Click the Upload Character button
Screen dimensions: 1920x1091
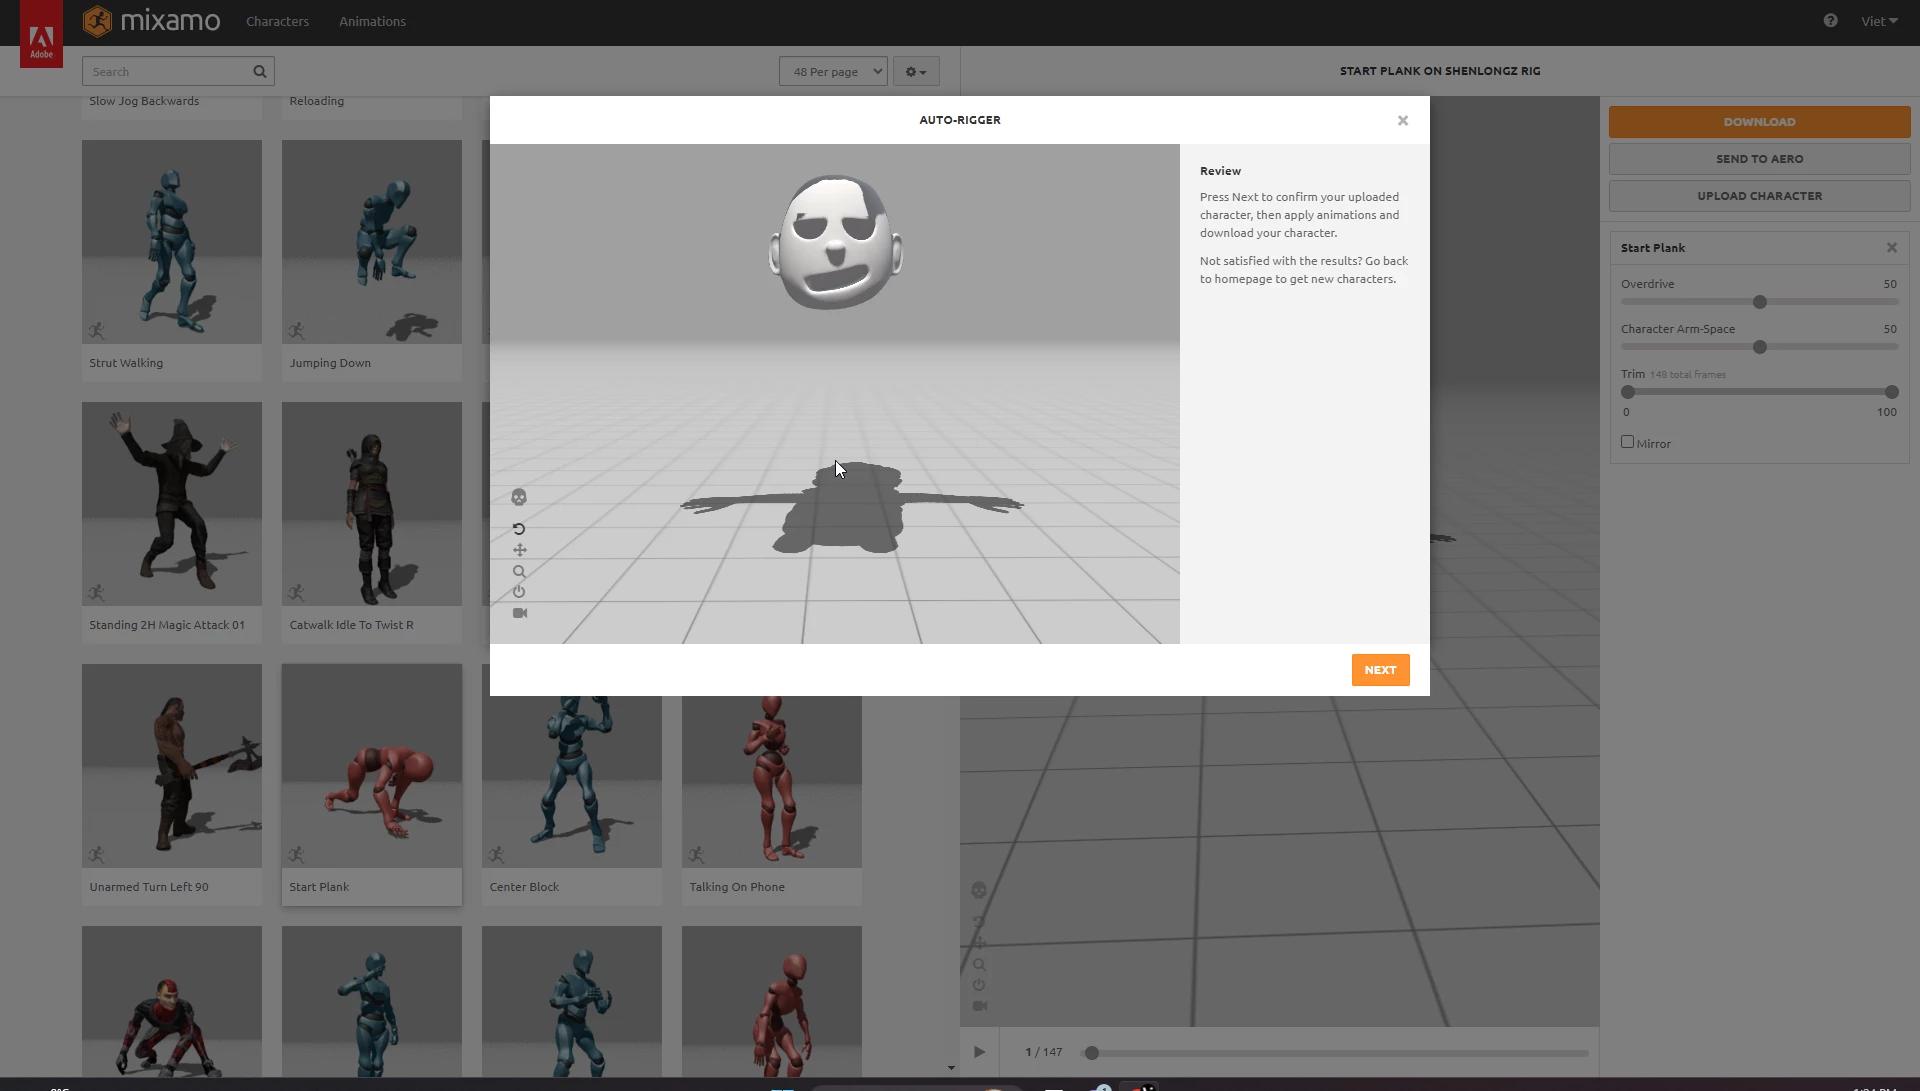pyautogui.click(x=1759, y=196)
